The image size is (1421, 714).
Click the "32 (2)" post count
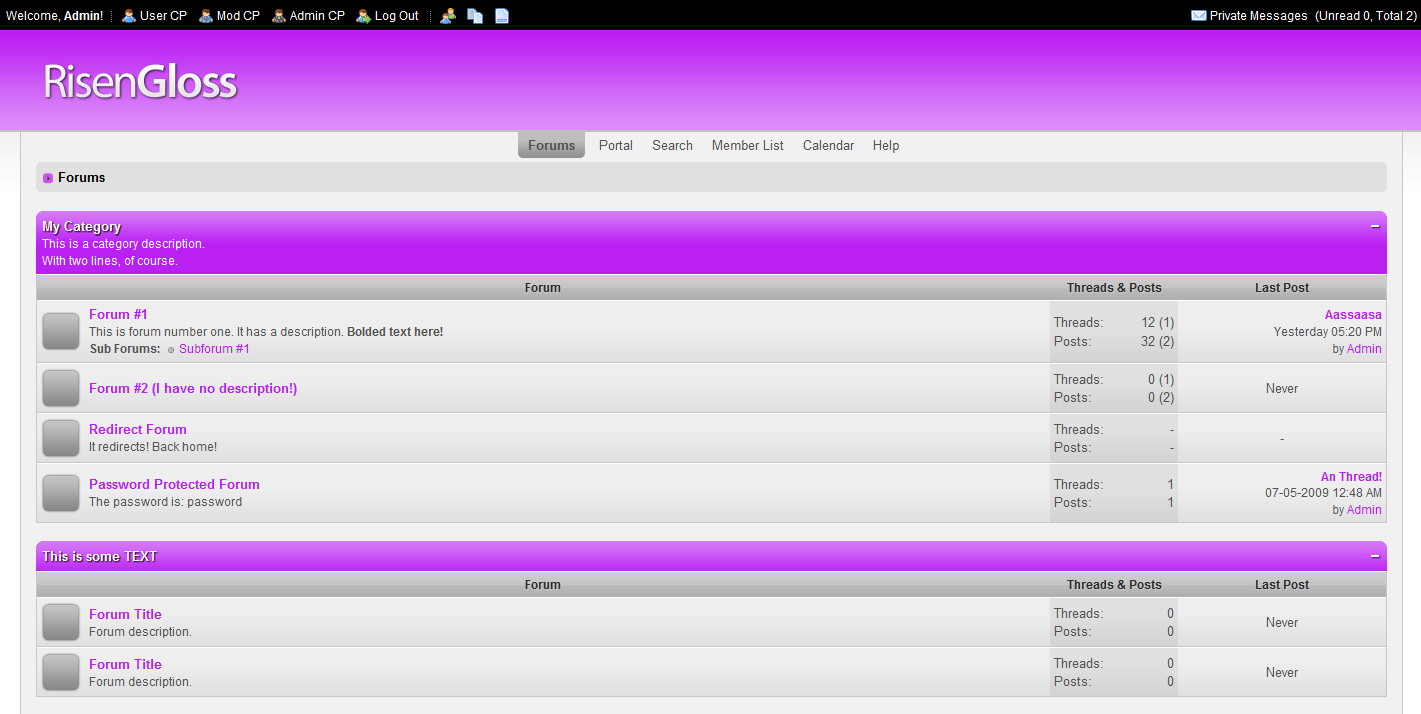(1158, 341)
